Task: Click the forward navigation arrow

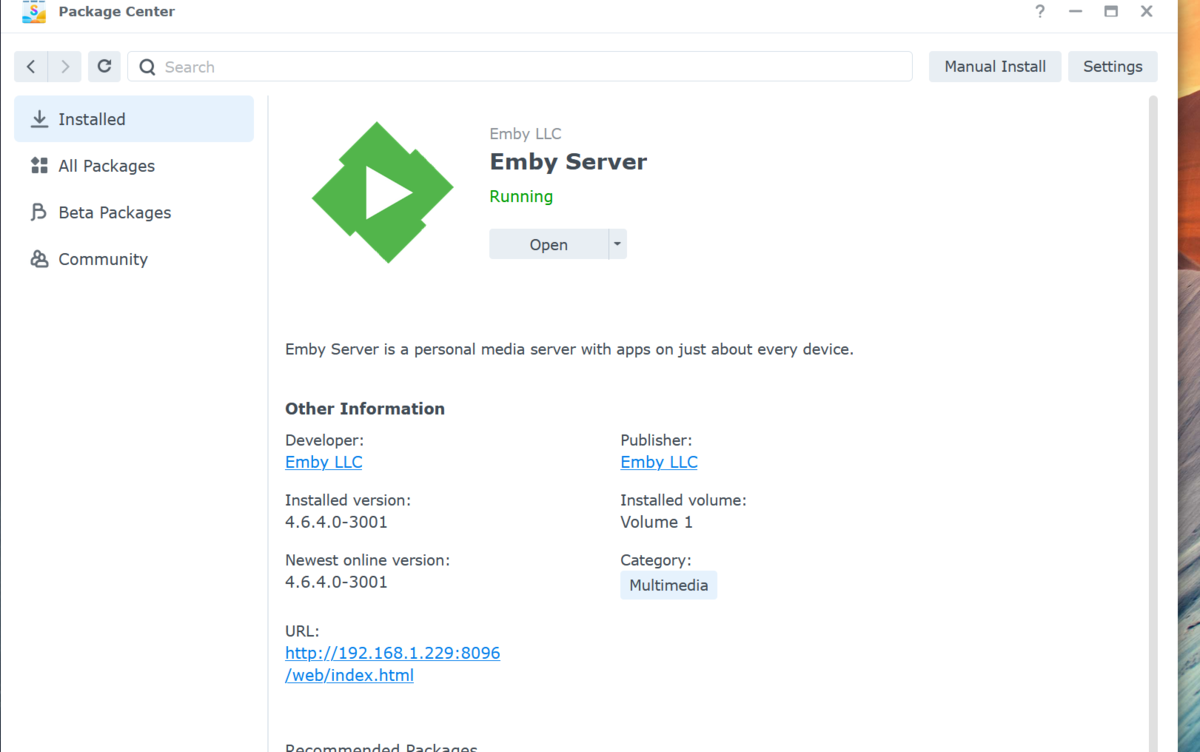Action: point(65,67)
